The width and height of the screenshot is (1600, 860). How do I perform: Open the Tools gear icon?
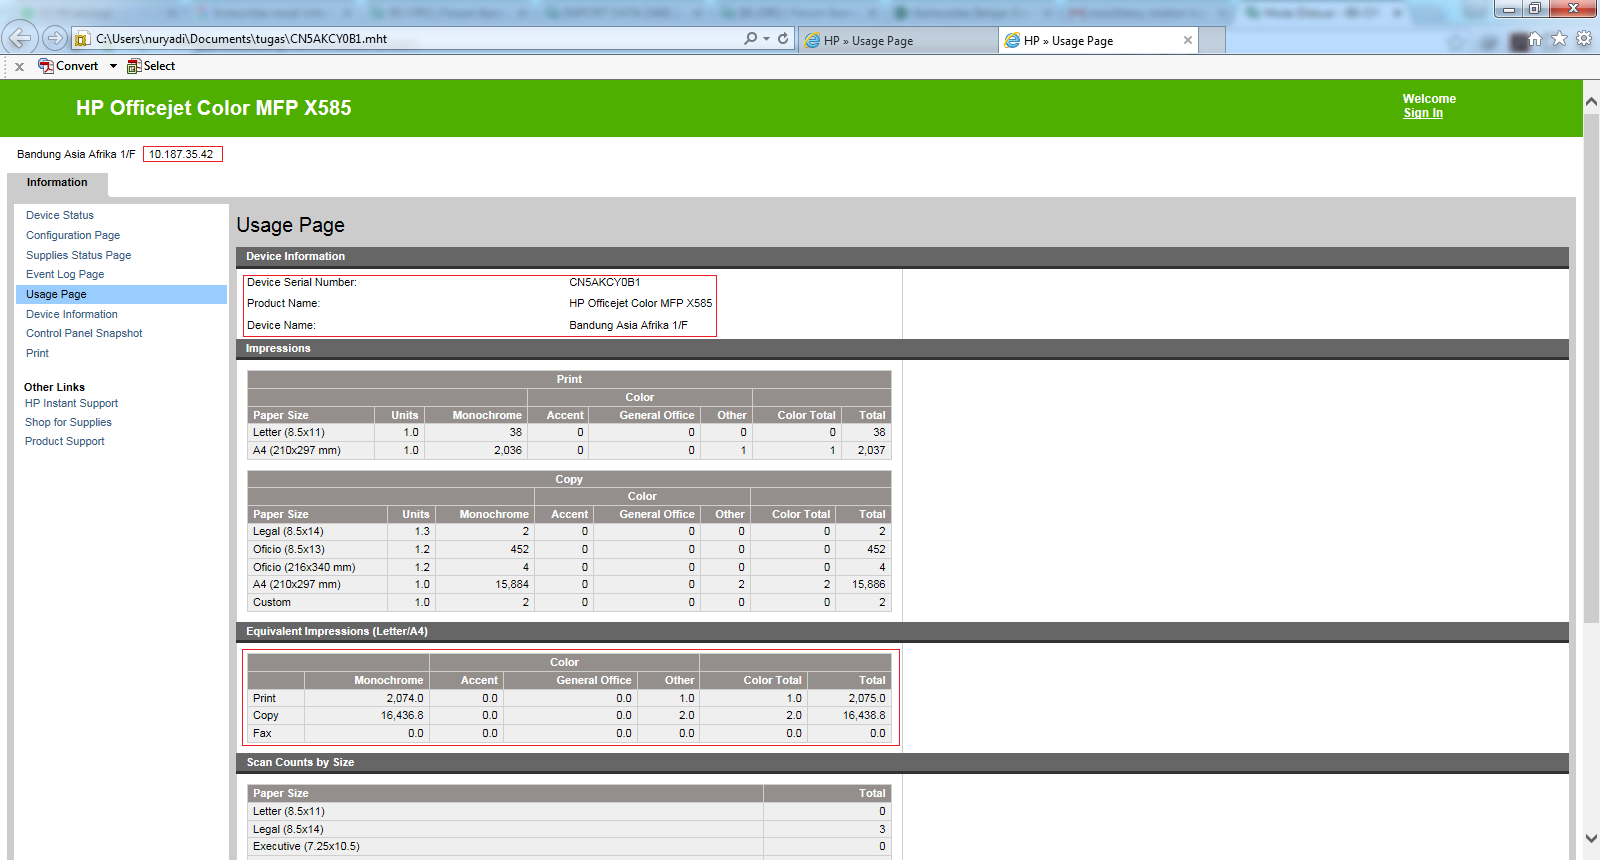point(1584,39)
